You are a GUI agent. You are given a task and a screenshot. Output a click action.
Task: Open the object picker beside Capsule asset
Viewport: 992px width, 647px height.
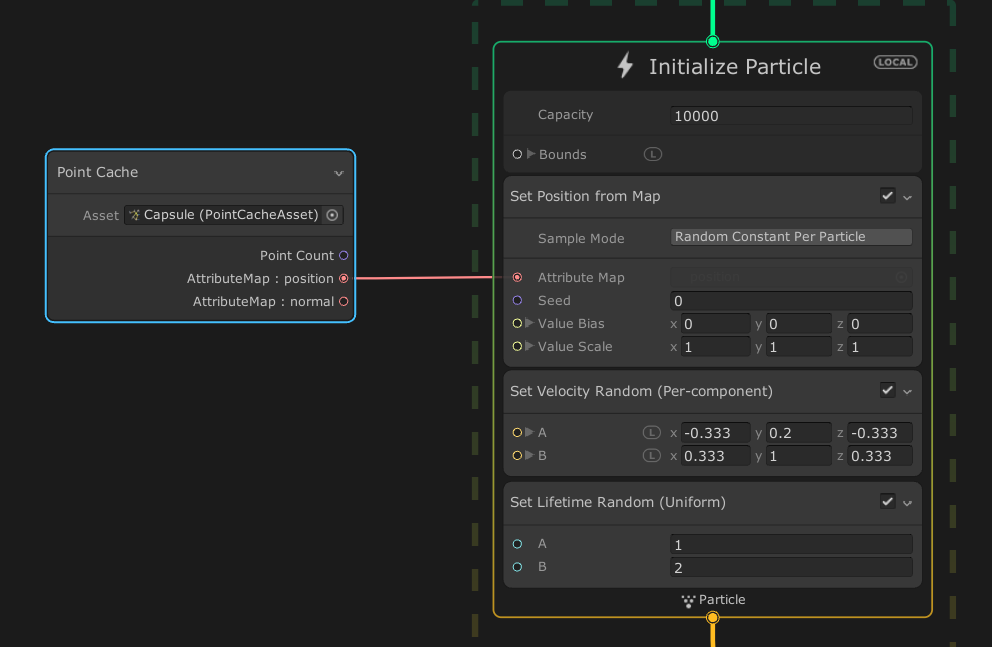tap(333, 215)
